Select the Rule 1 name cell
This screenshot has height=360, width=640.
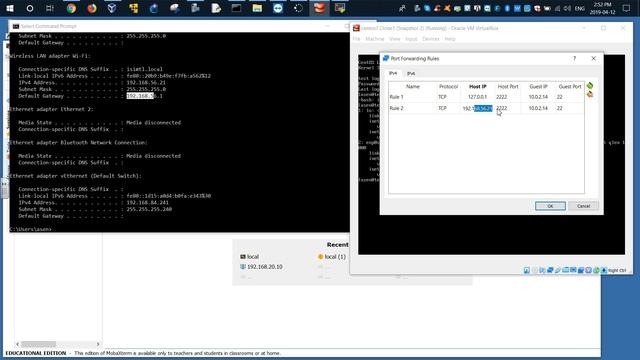[x=413, y=97]
